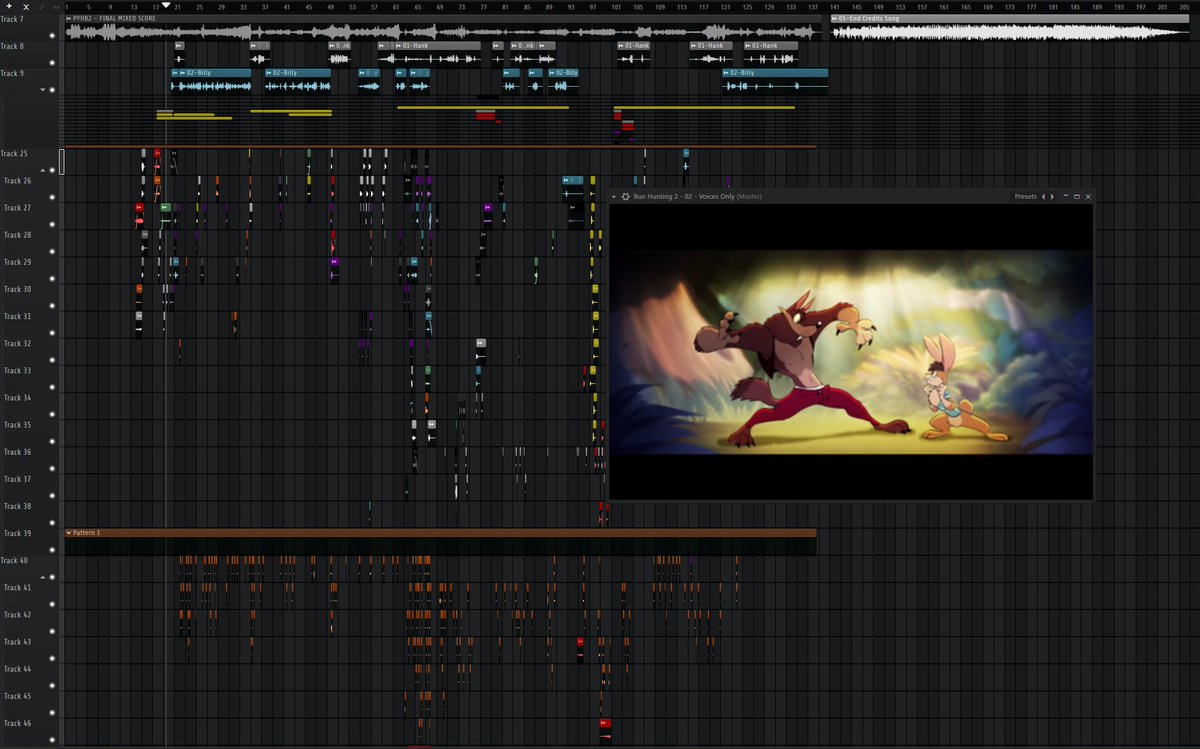Select the red clip on Track 27

pyautogui.click(x=139, y=216)
